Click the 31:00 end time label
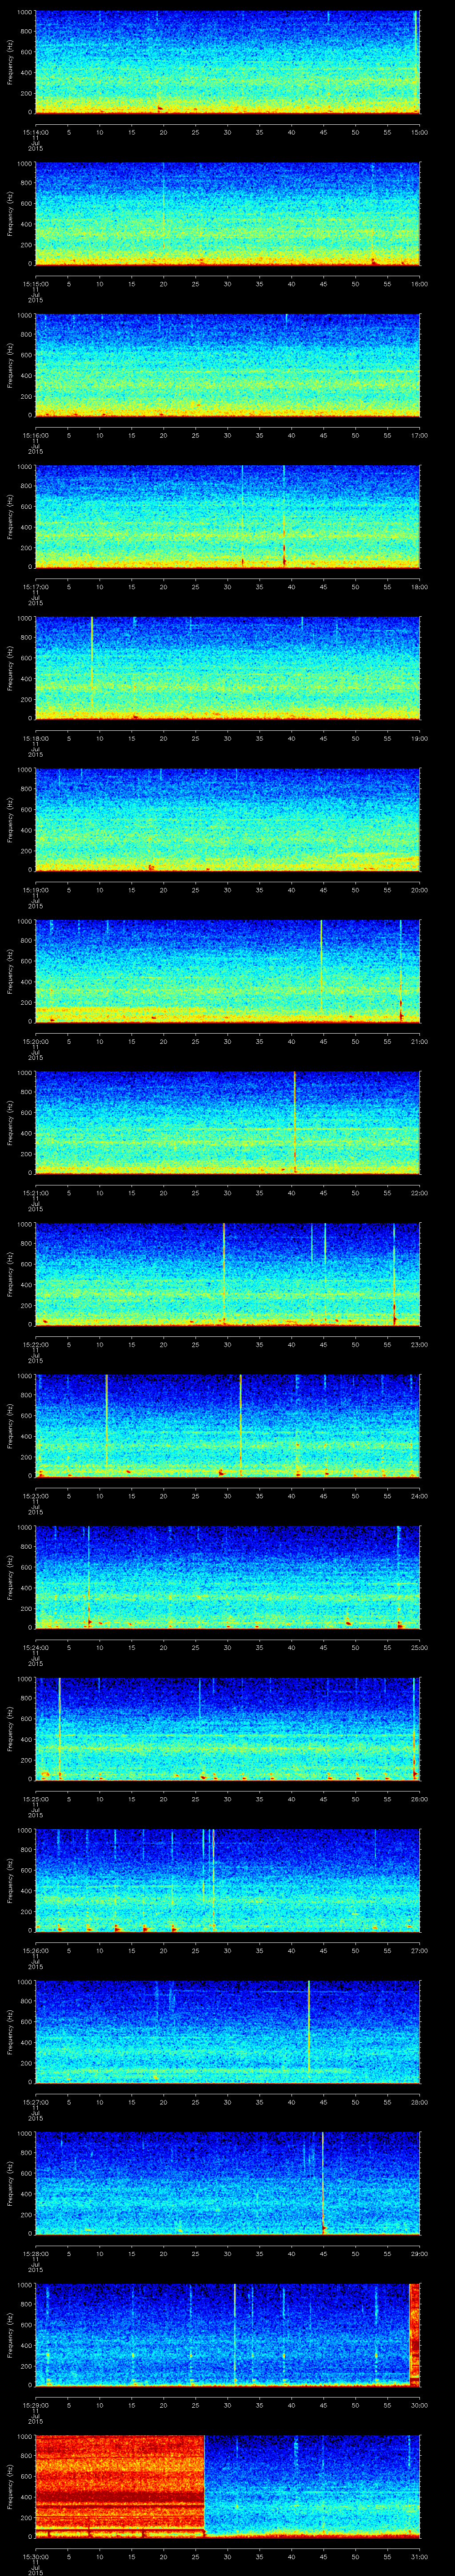 point(420,2556)
